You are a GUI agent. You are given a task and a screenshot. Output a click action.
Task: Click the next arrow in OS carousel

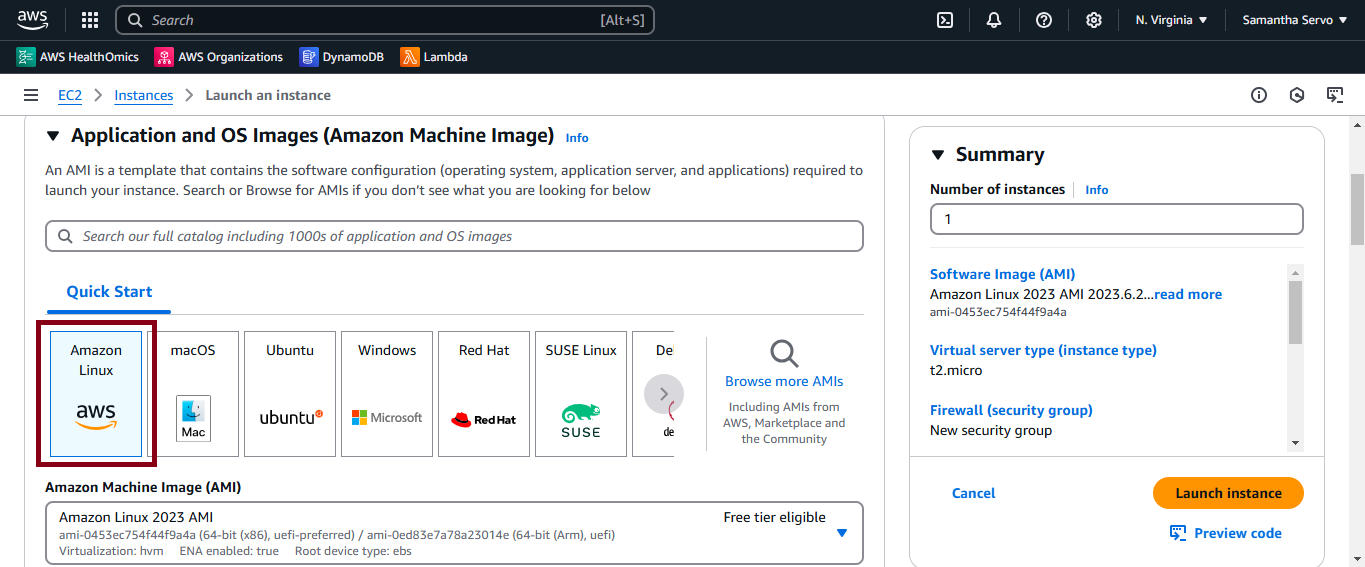point(664,394)
